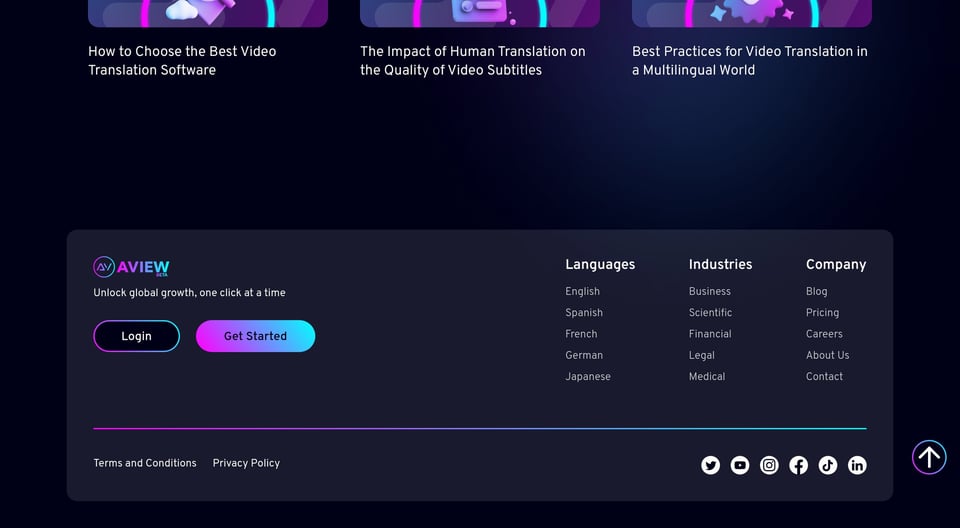Image resolution: width=960 pixels, height=528 pixels.
Task: Open the Instagram social icon
Action: click(x=769, y=466)
